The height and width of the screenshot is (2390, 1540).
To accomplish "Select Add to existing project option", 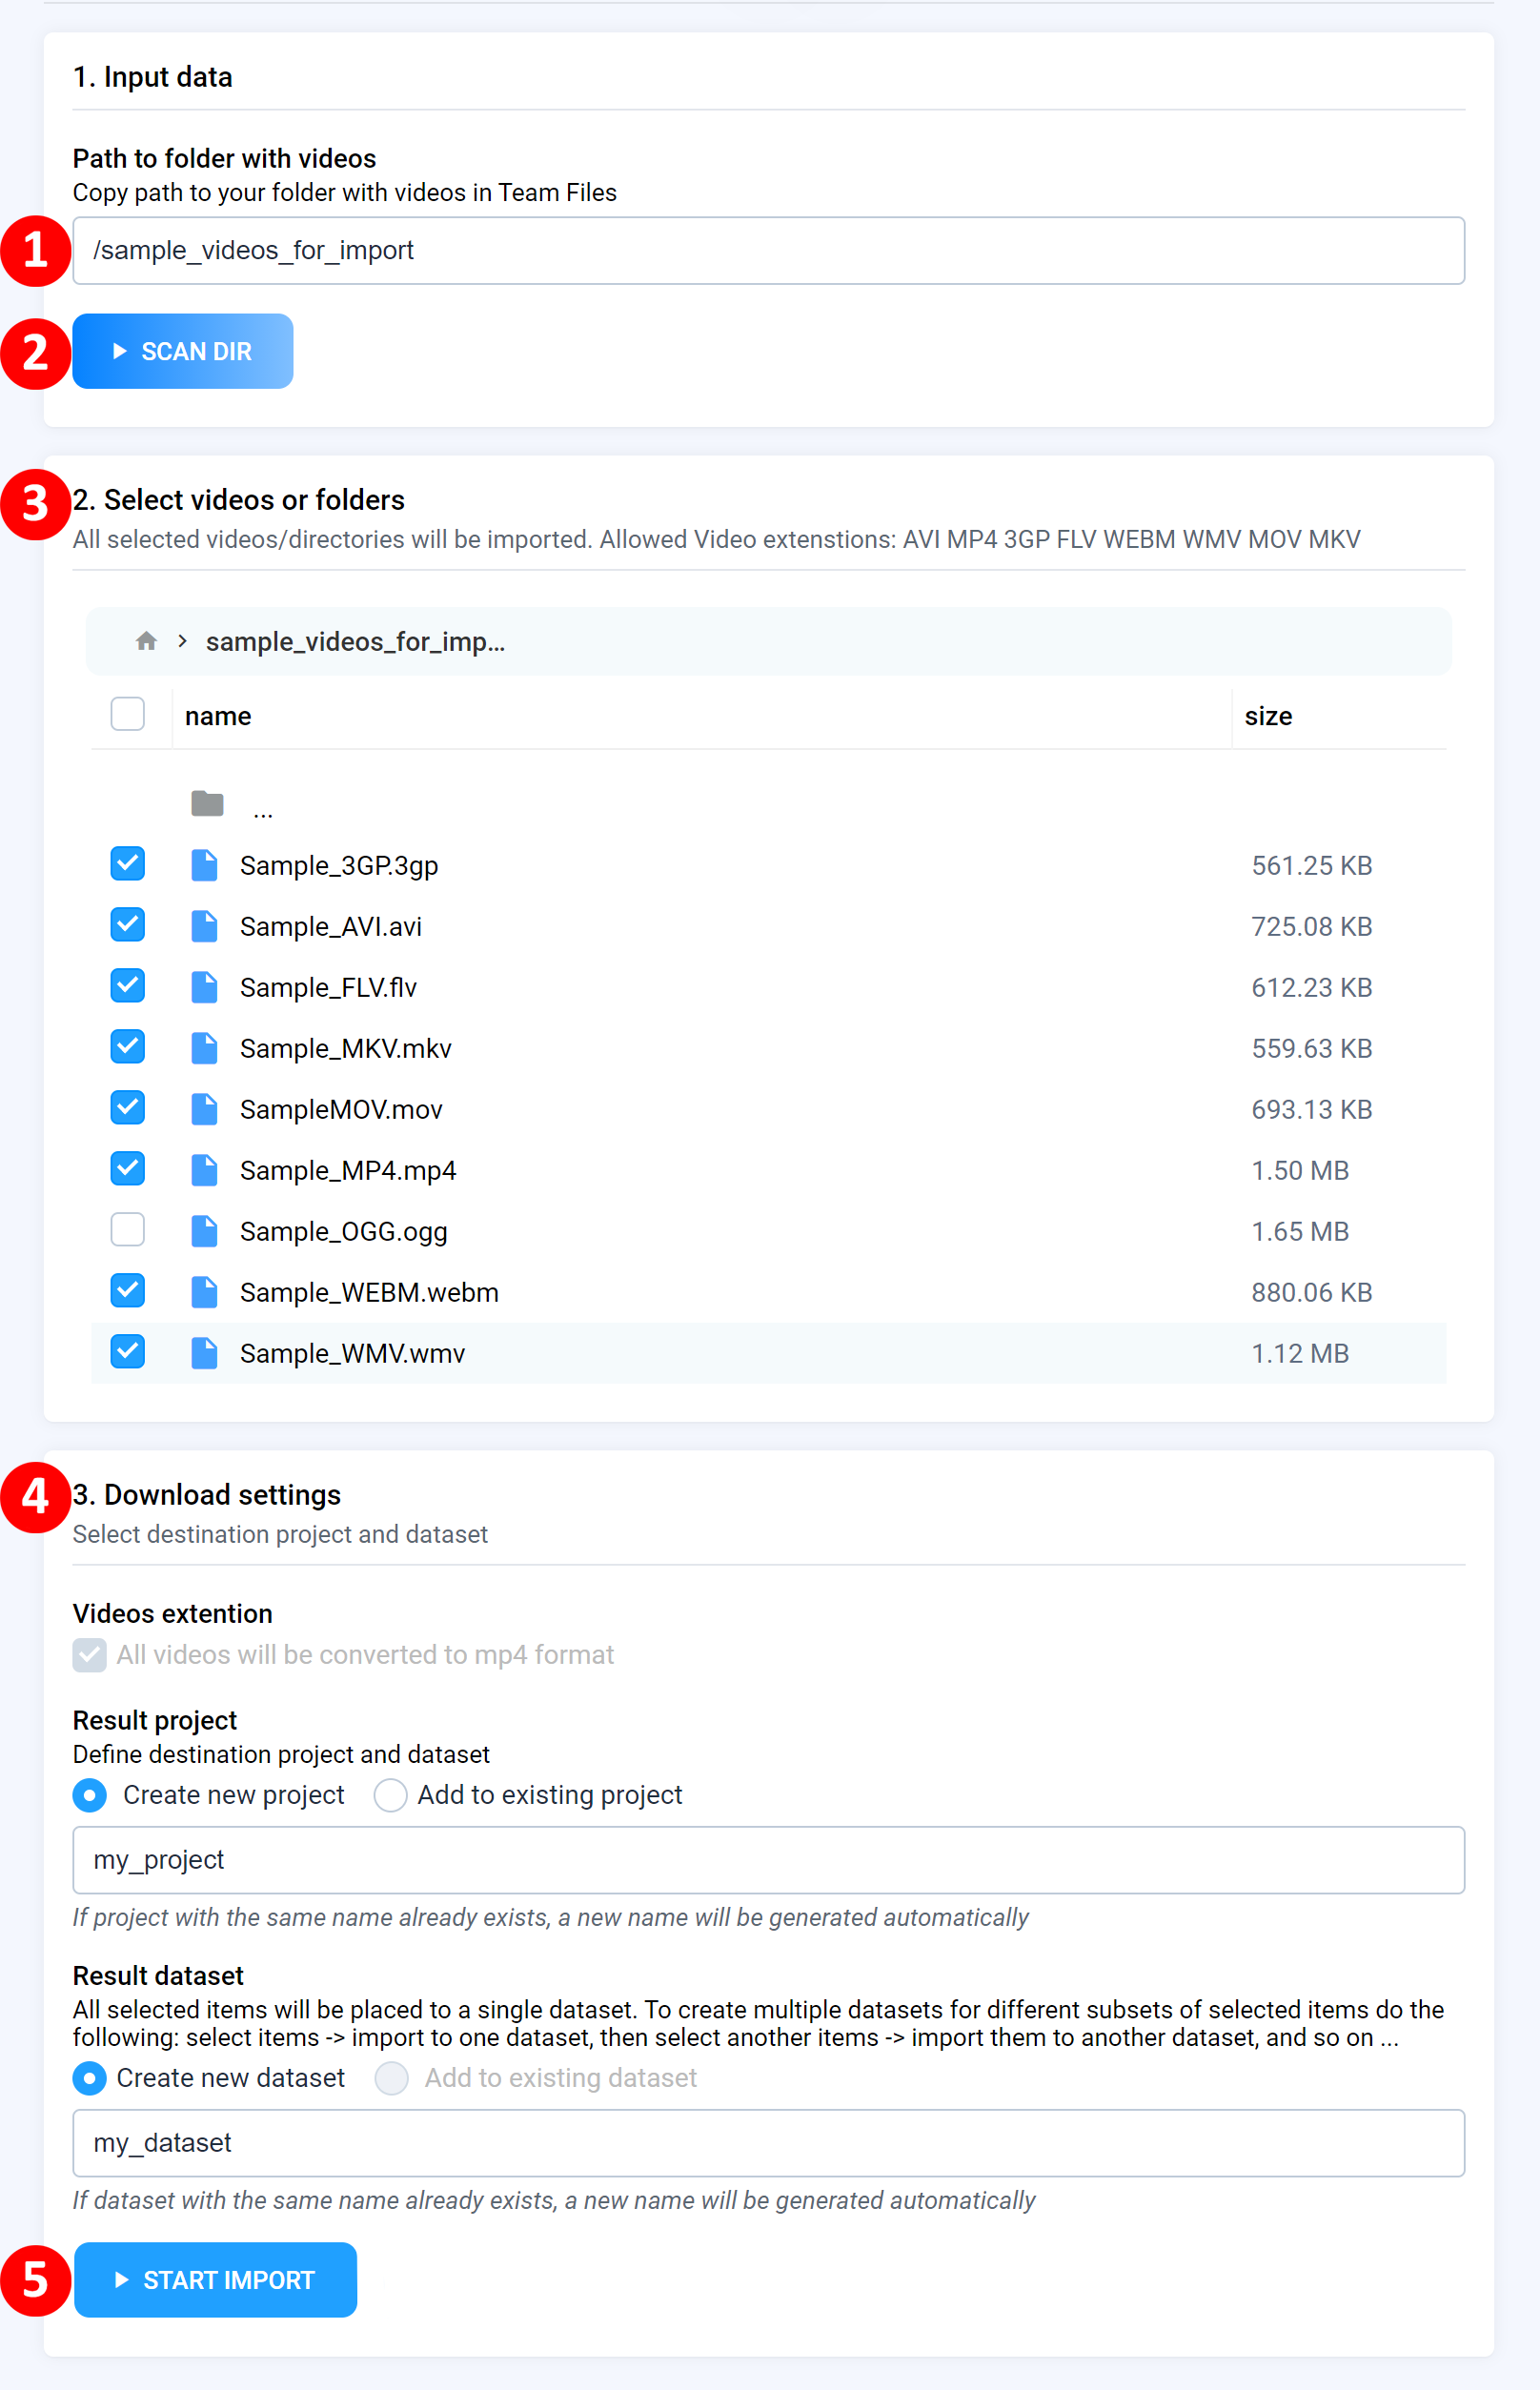I will coord(390,1795).
